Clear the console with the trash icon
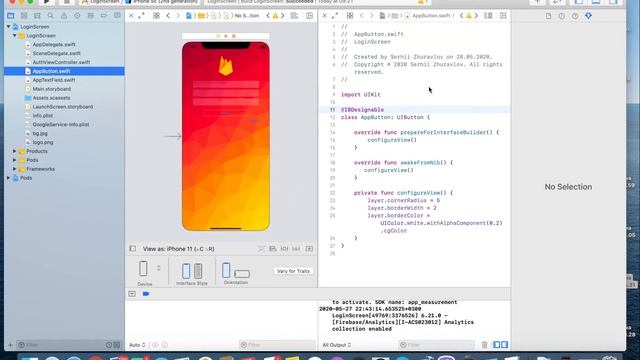This screenshot has width=640, height=360. tap(484, 345)
